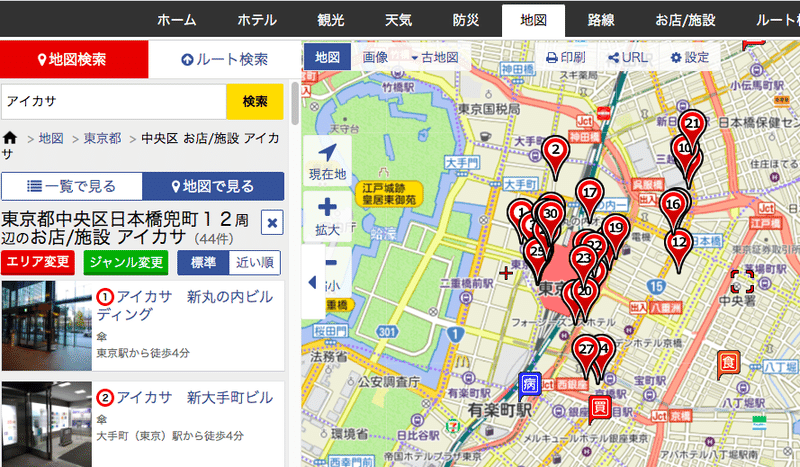Open アイカサ 新大手町ビル result link
This screenshot has height=467, width=800.
[x=194, y=397]
